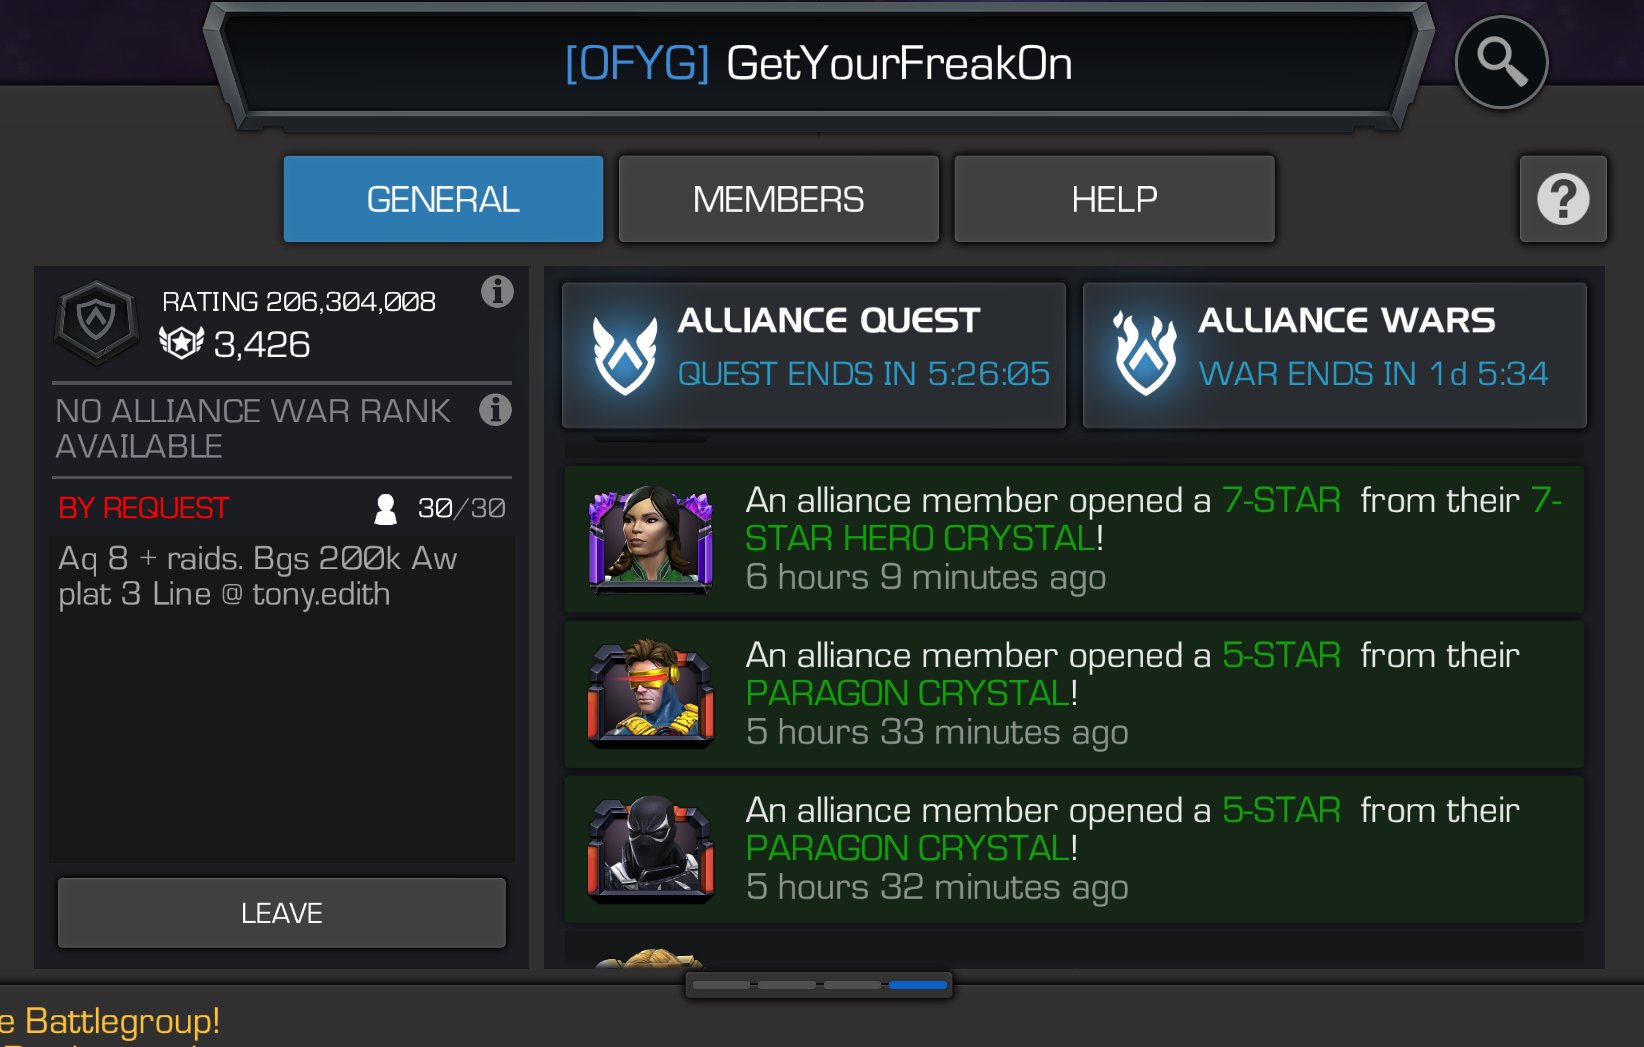
Task: Click the blue page indicator segment
Action: [918, 985]
